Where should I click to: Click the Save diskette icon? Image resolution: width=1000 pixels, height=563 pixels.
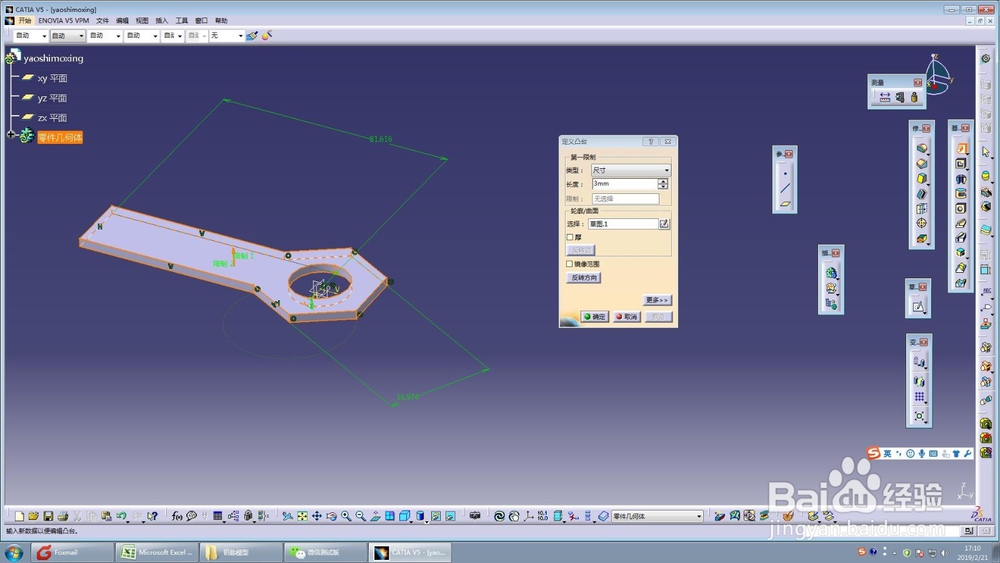[x=48, y=516]
